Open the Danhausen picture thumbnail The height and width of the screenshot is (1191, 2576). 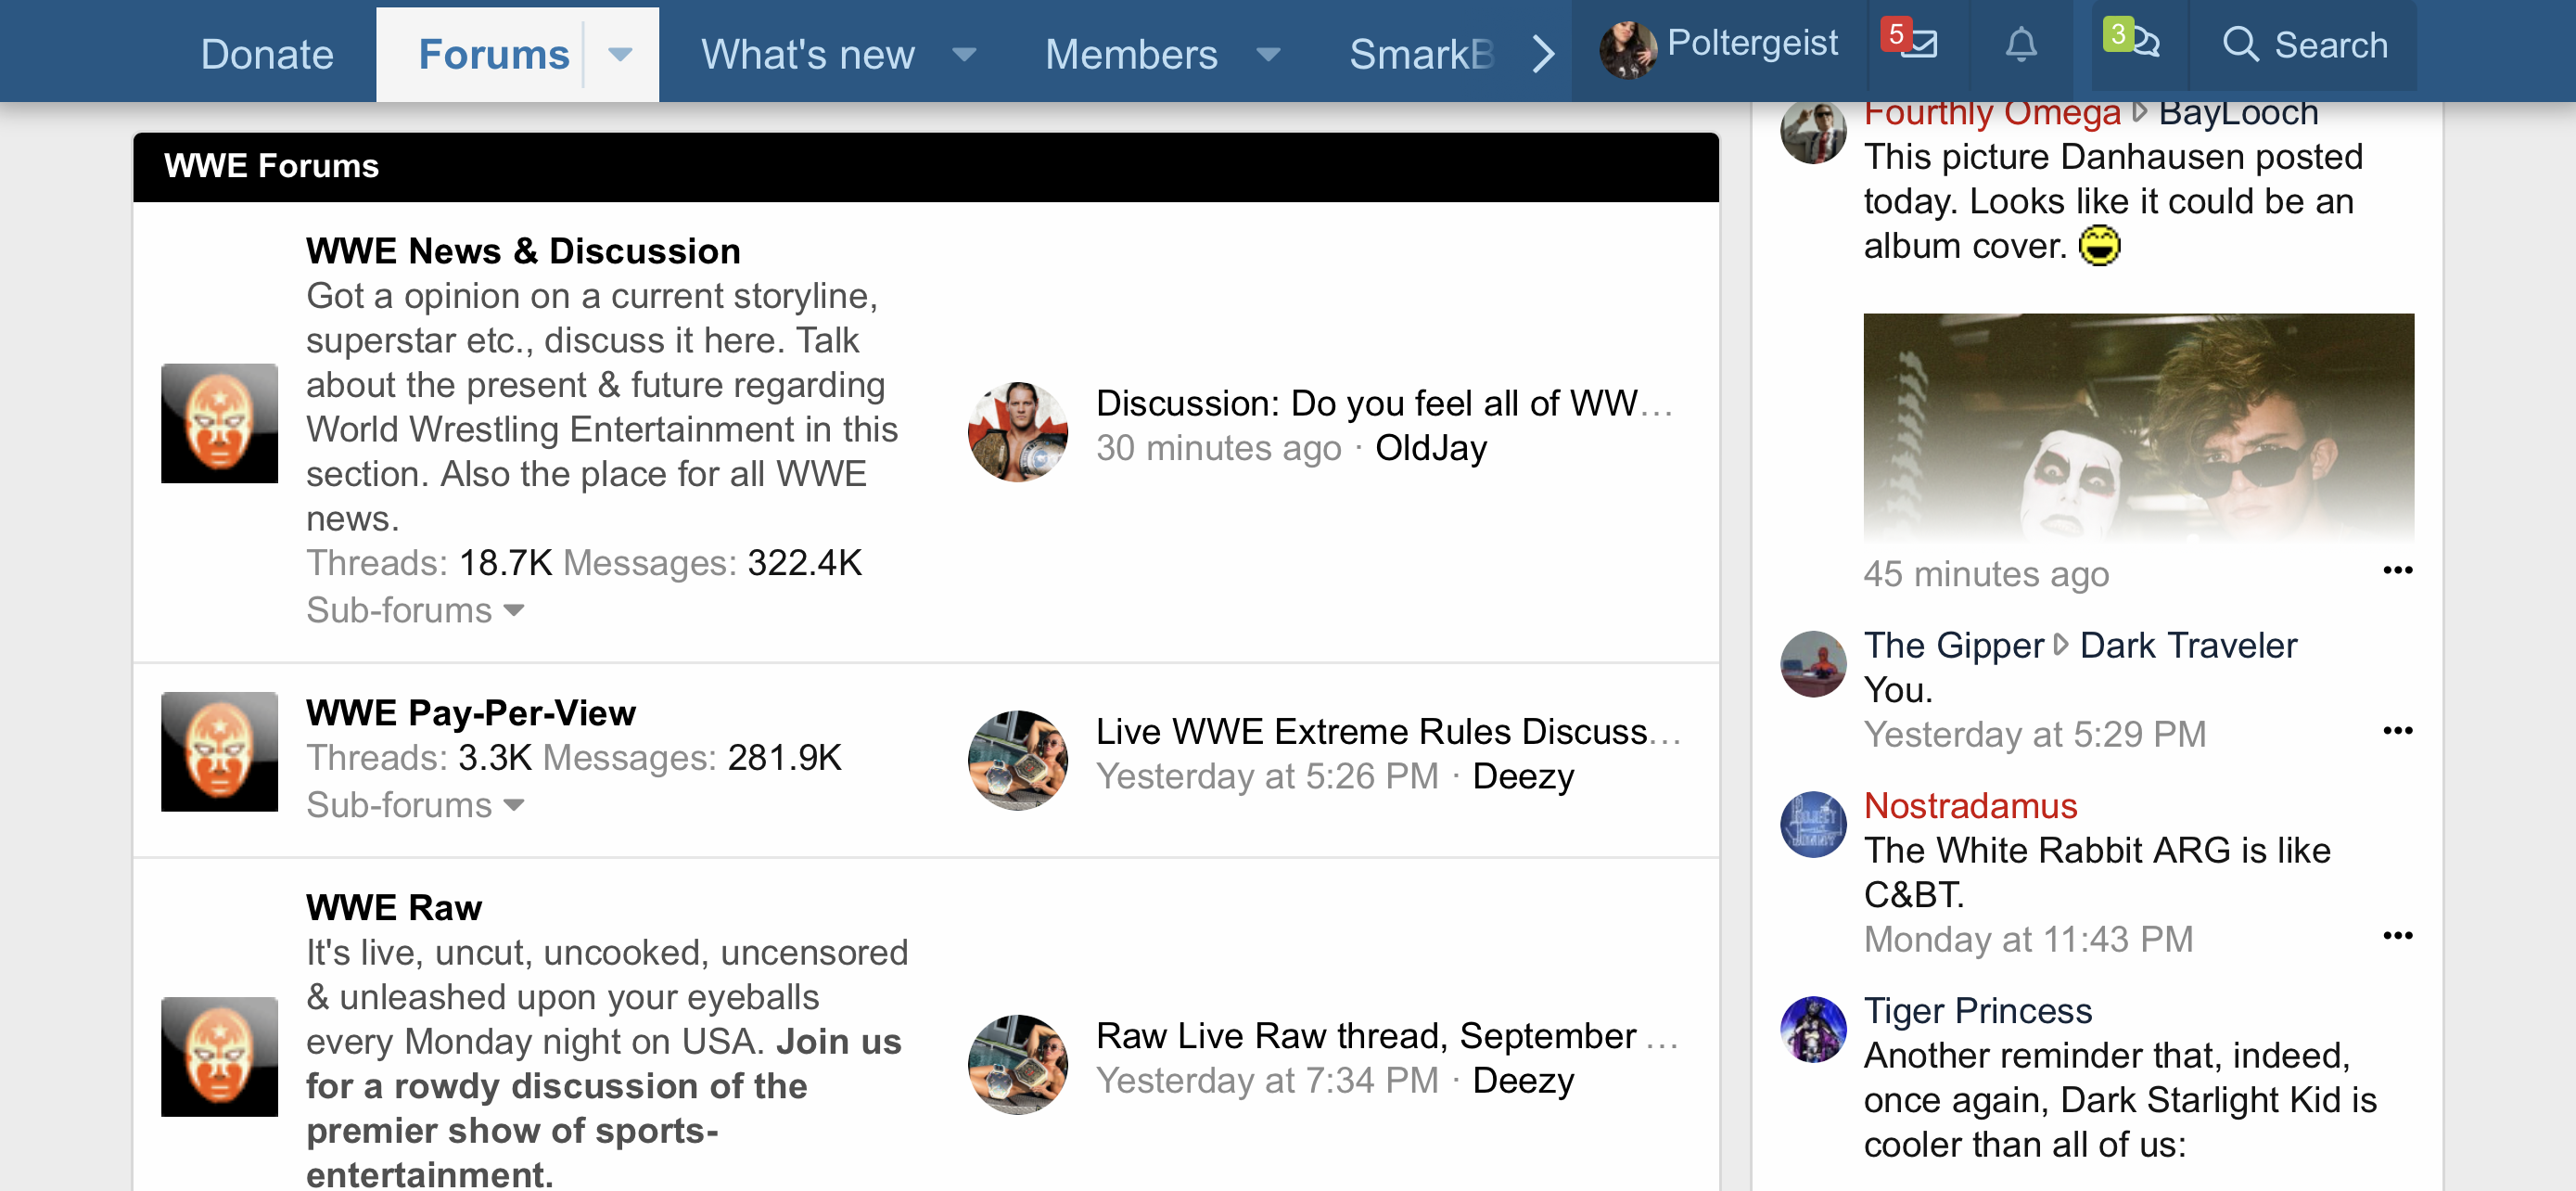2137,427
